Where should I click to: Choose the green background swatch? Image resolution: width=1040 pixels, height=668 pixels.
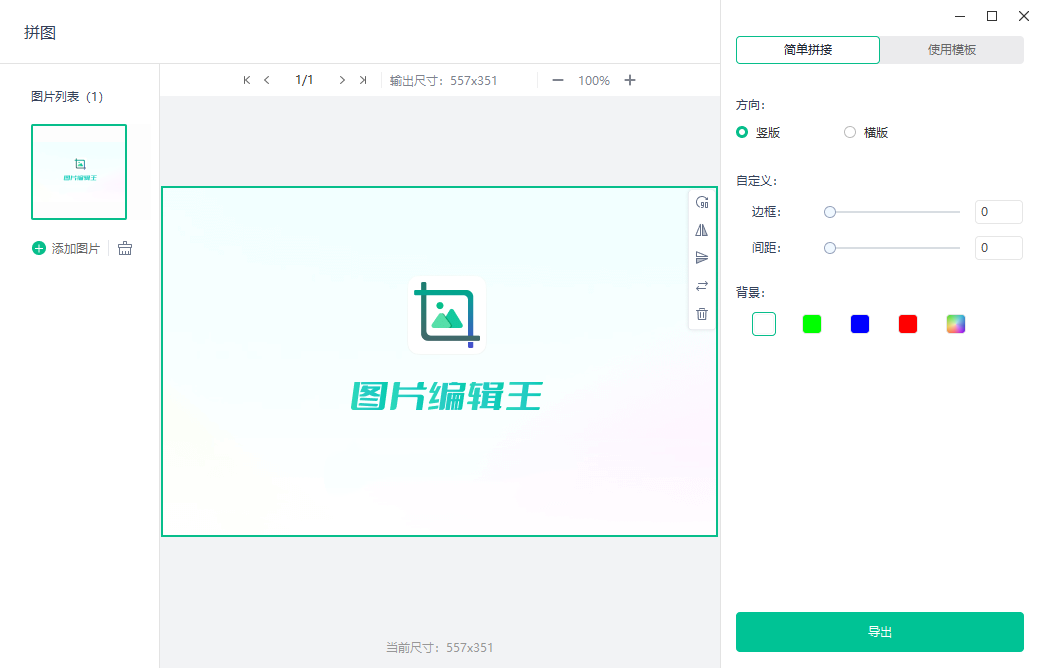coord(812,324)
